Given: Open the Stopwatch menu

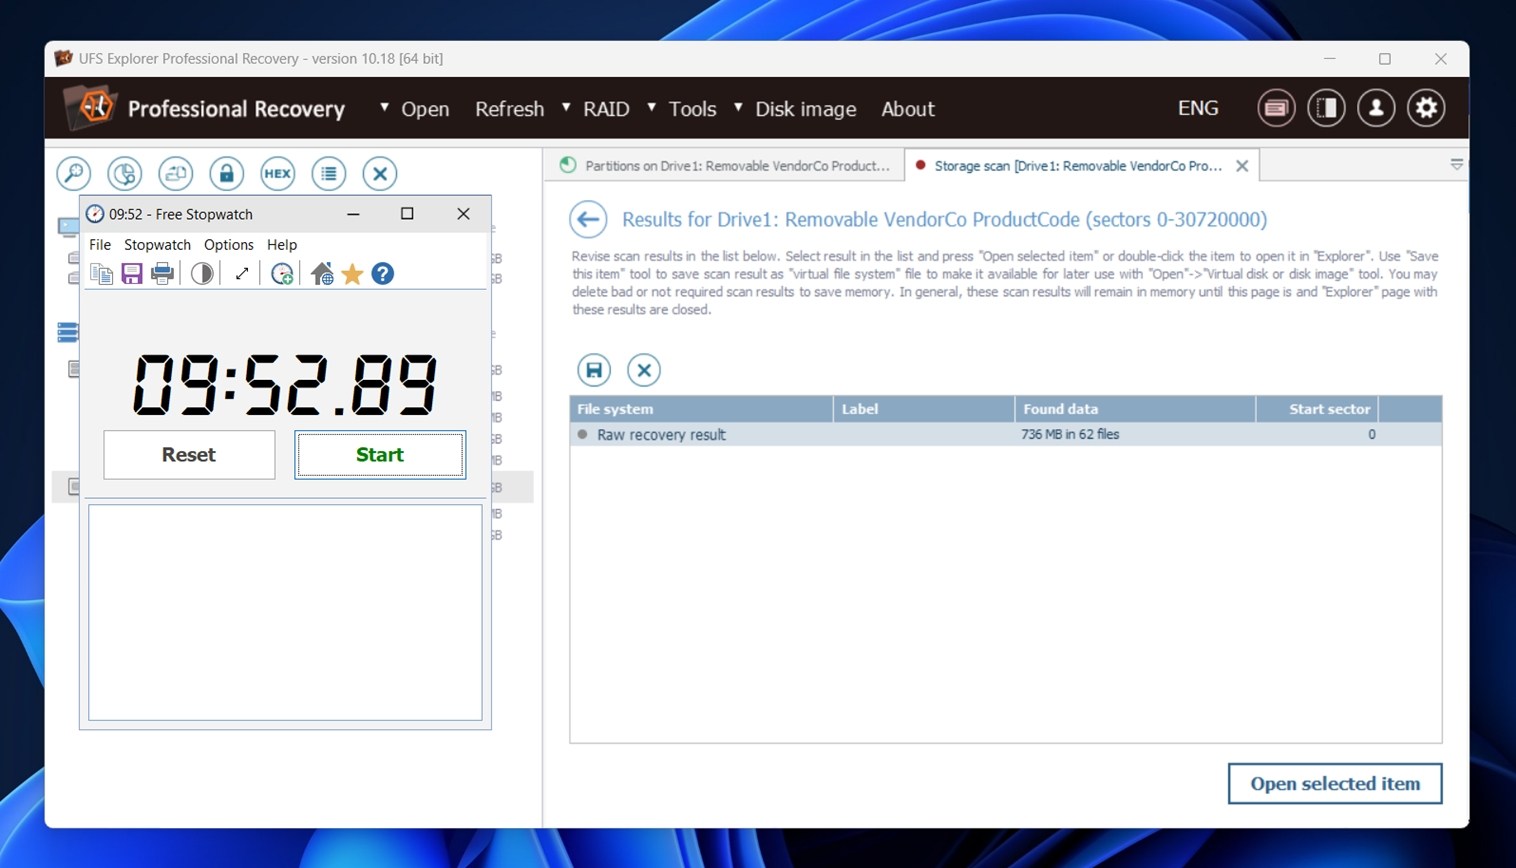Looking at the screenshot, I should click(157, 245).
